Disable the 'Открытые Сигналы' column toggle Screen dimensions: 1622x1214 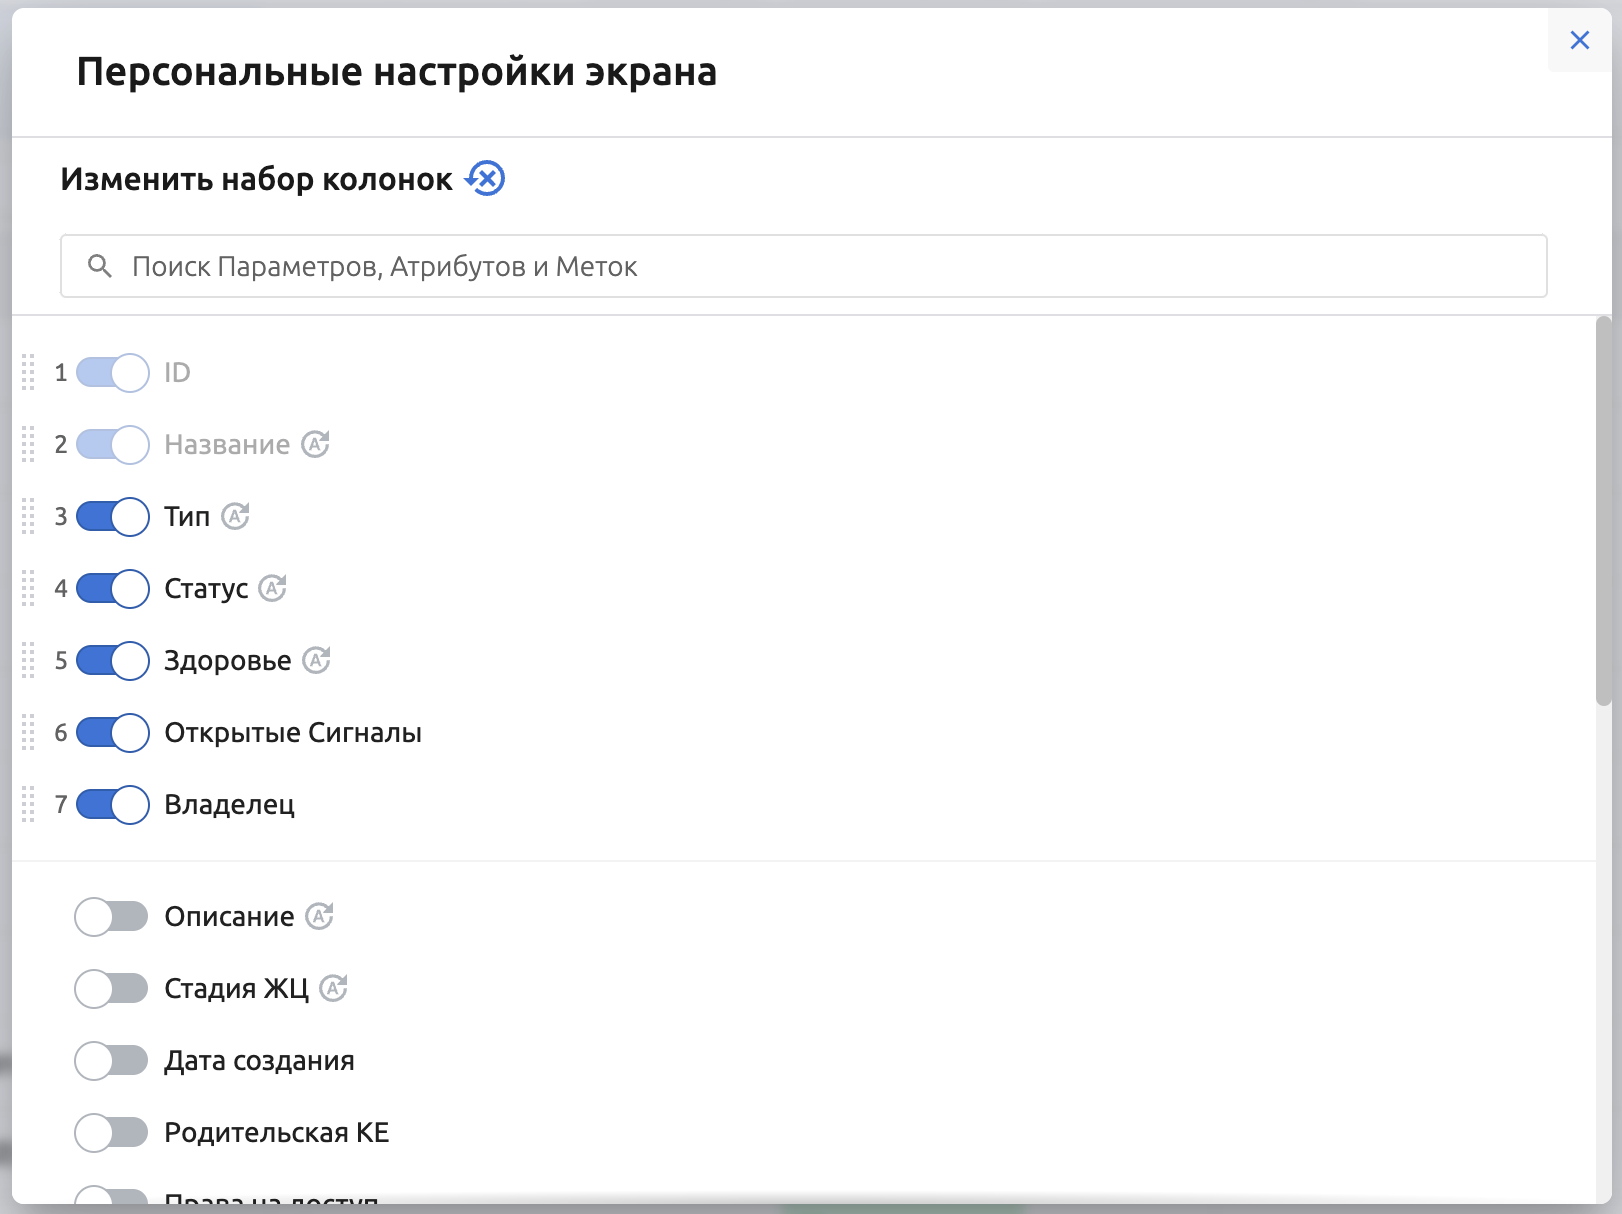(x=111, y=732)
